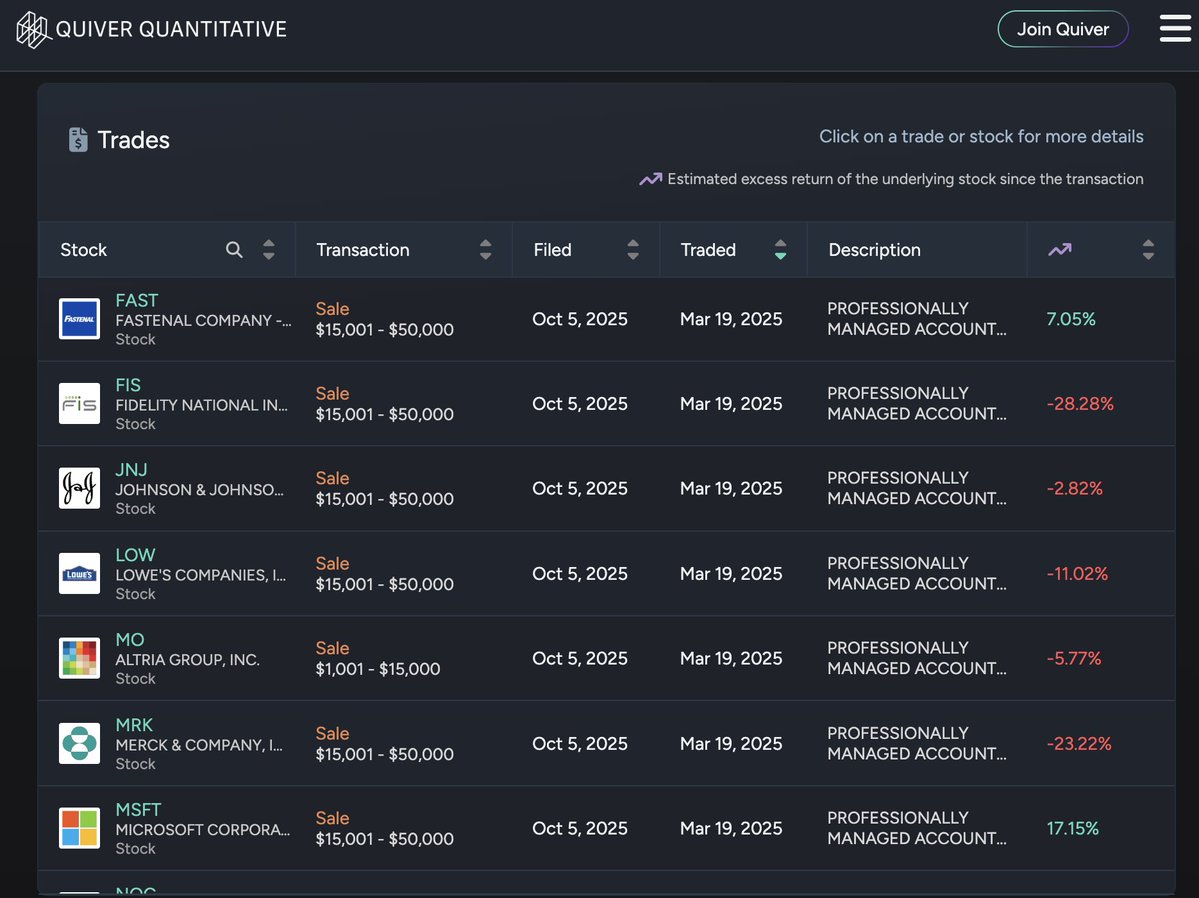The image size is (1199, 898).
Task: Click FASTENAL COMPANY name text
Action: click(203, 320)
